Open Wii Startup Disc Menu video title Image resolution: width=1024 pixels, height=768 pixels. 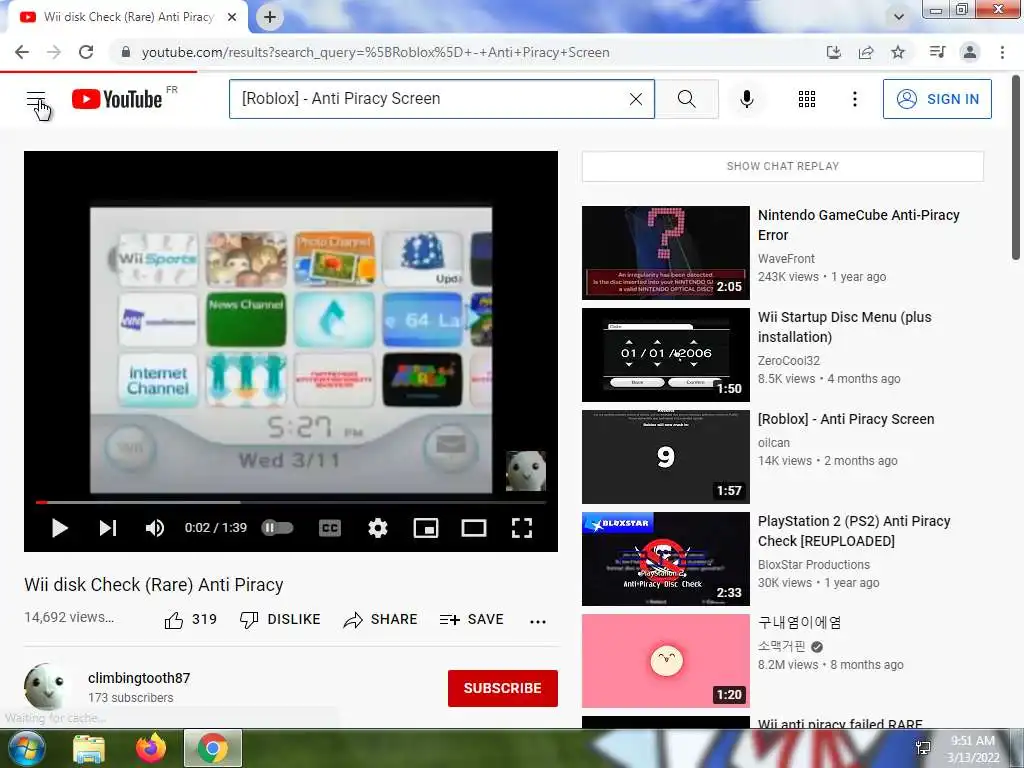point(844,327)
